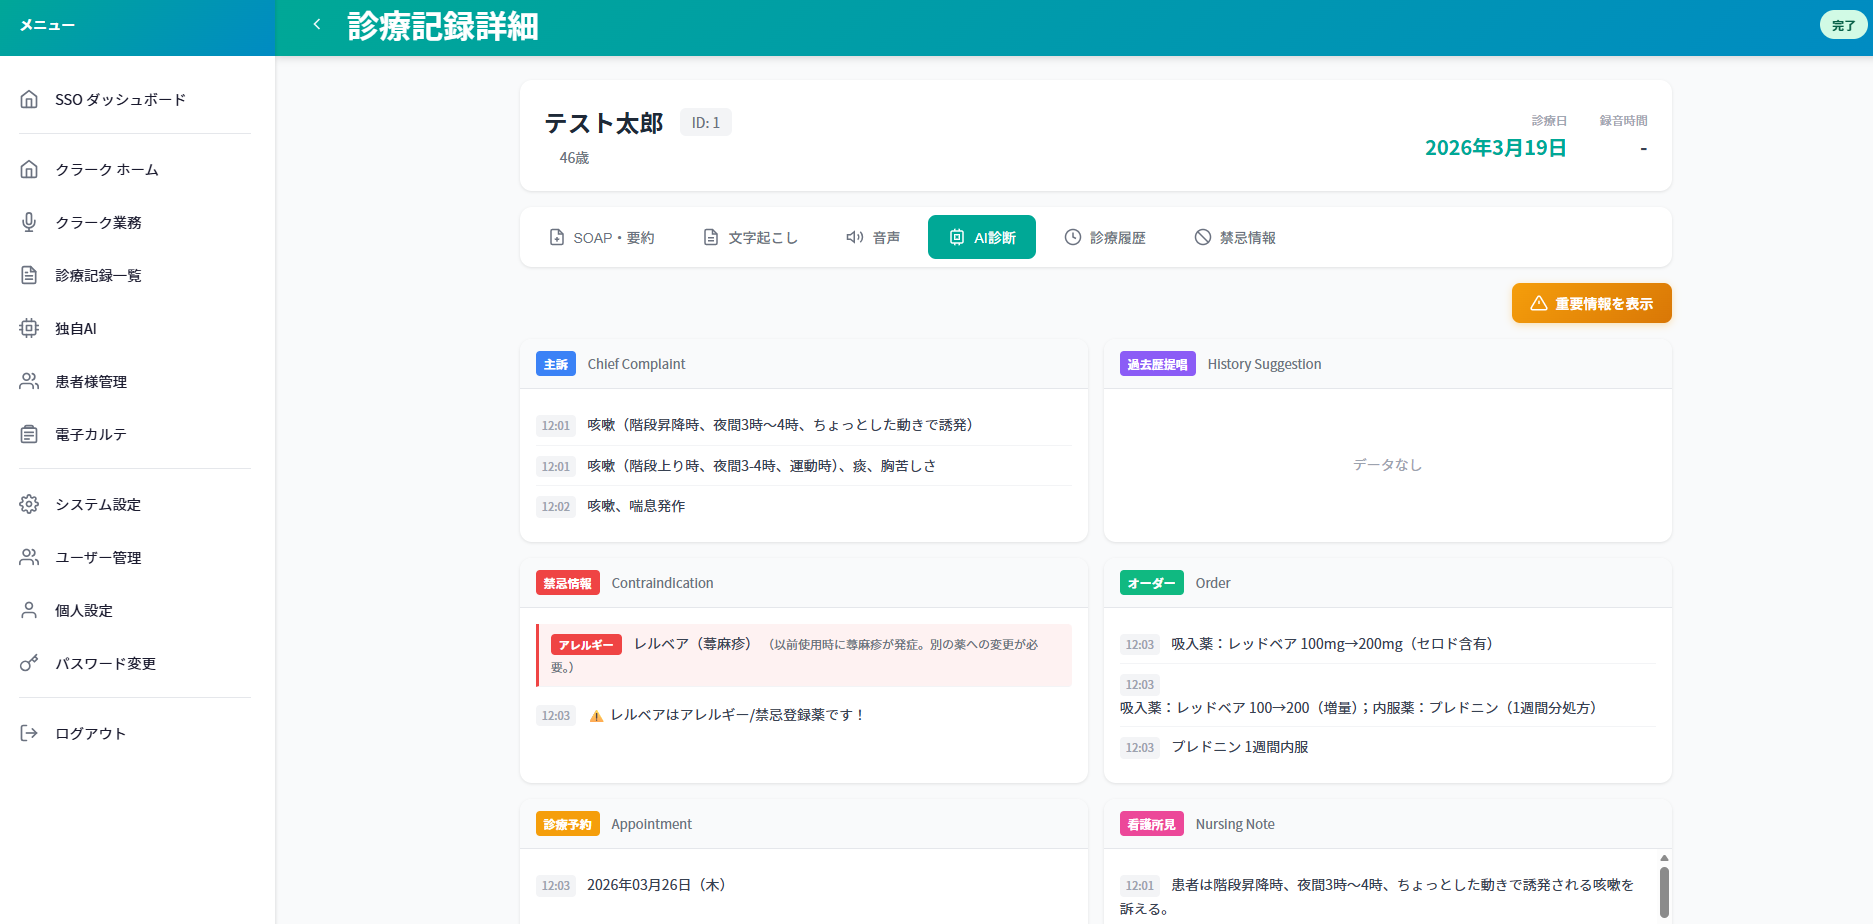Open the 文字起こし tab

point(749,237)
